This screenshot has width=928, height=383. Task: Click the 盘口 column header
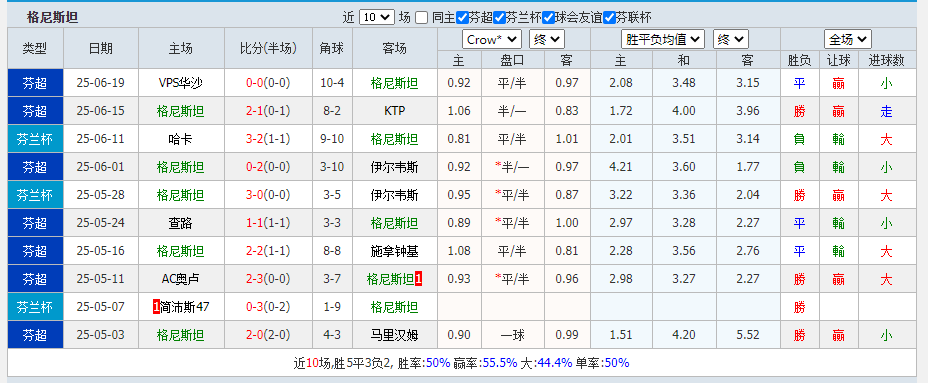coord(513,60)
